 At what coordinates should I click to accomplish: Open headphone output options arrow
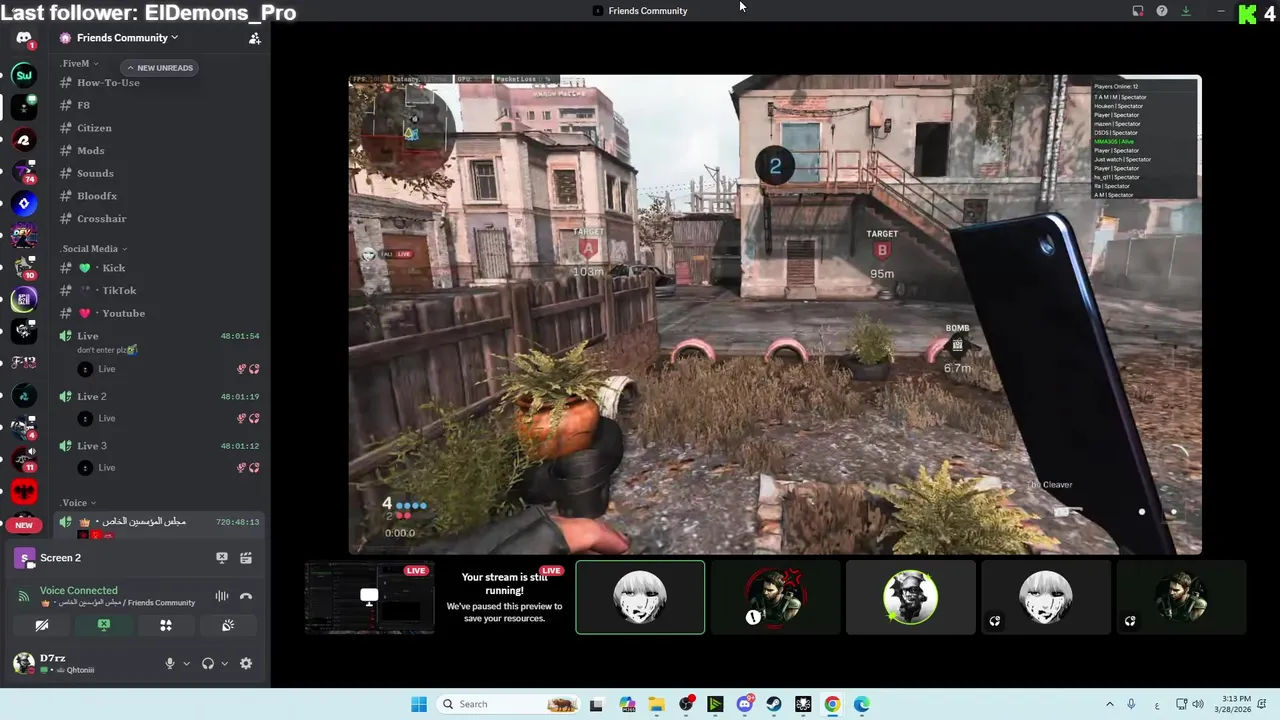point(224,664)
